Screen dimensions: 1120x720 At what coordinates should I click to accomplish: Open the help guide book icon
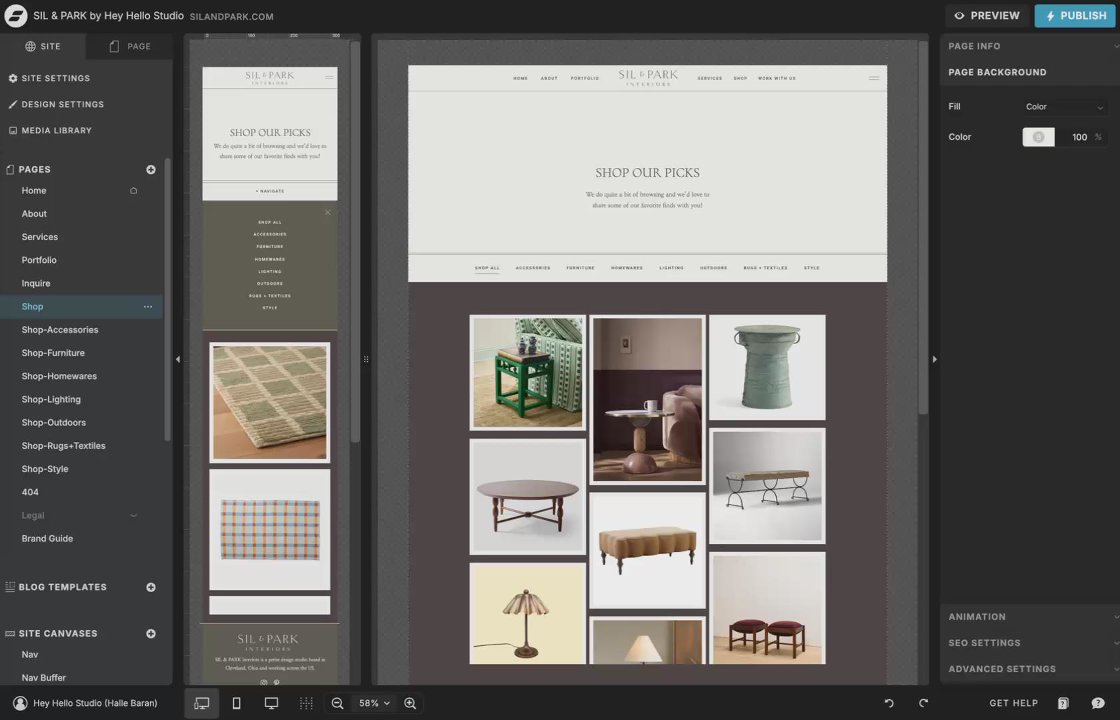(x=1063, y=704)
